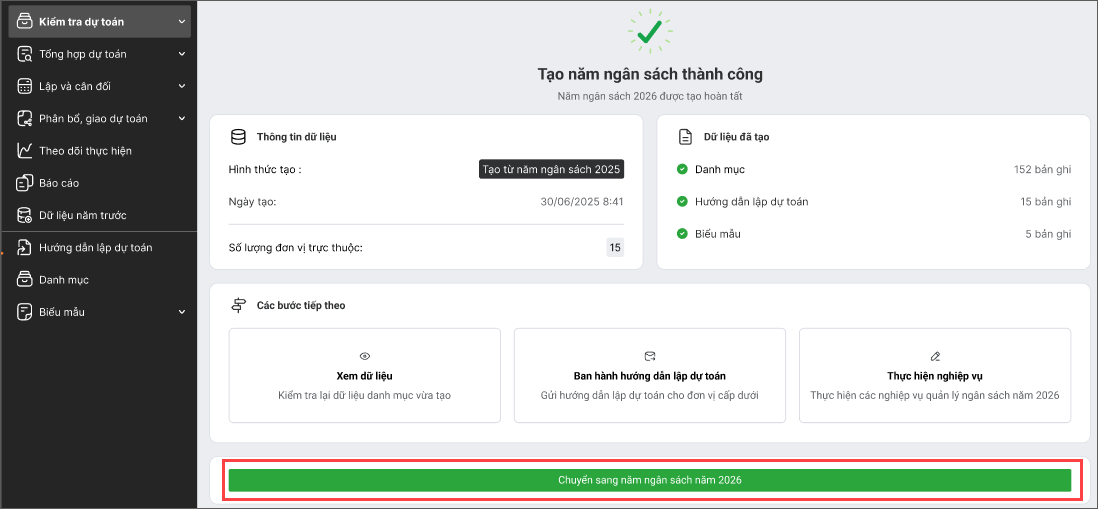Expand the Tổng hợp dự toán chevron
This screenshot has width=1098, height=509.
pos(181,54)
